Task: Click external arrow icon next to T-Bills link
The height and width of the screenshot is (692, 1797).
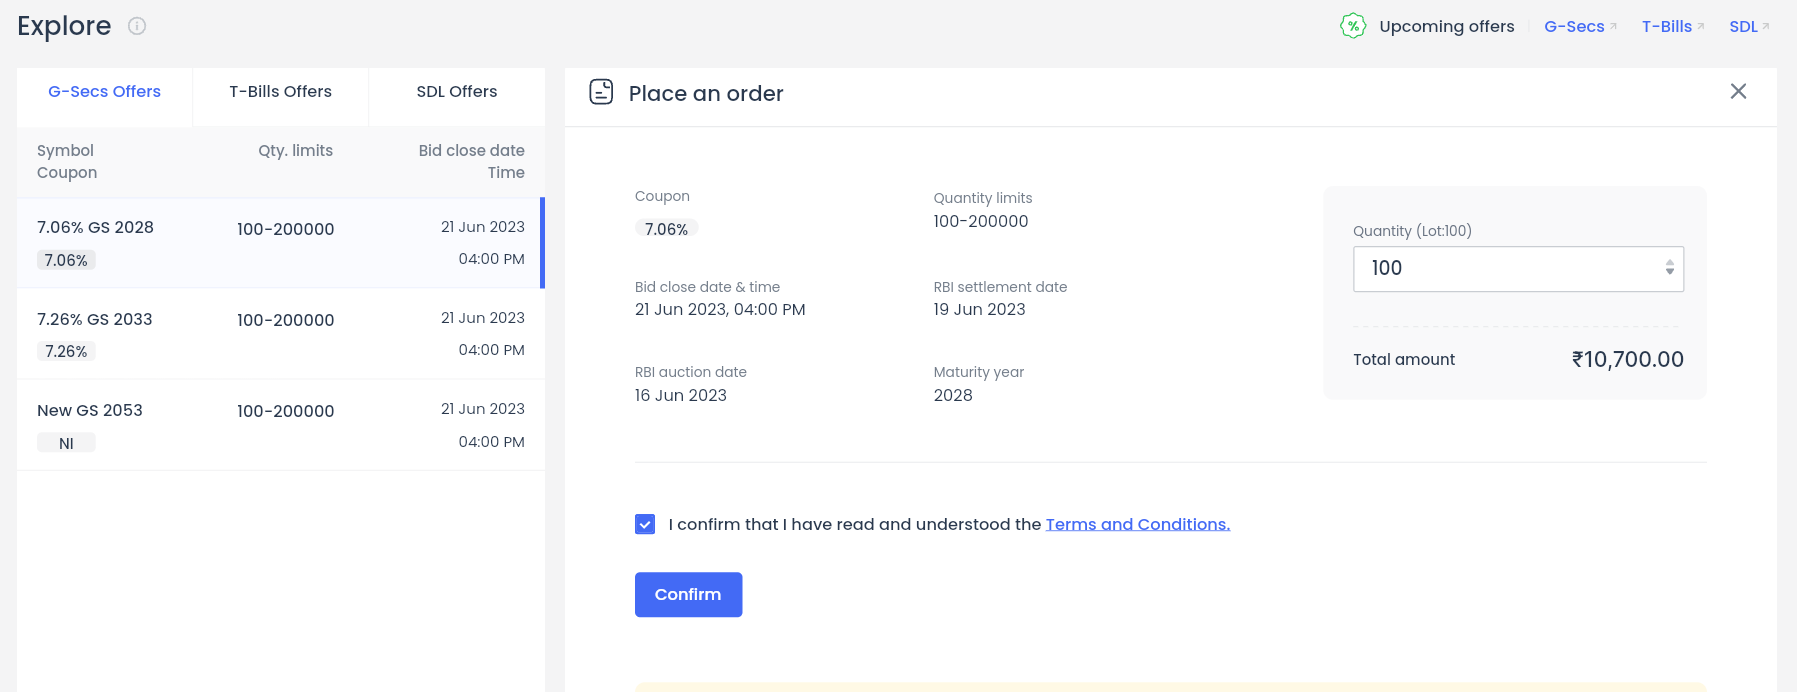Action: pyautogui.click(x=1701, y=26)
